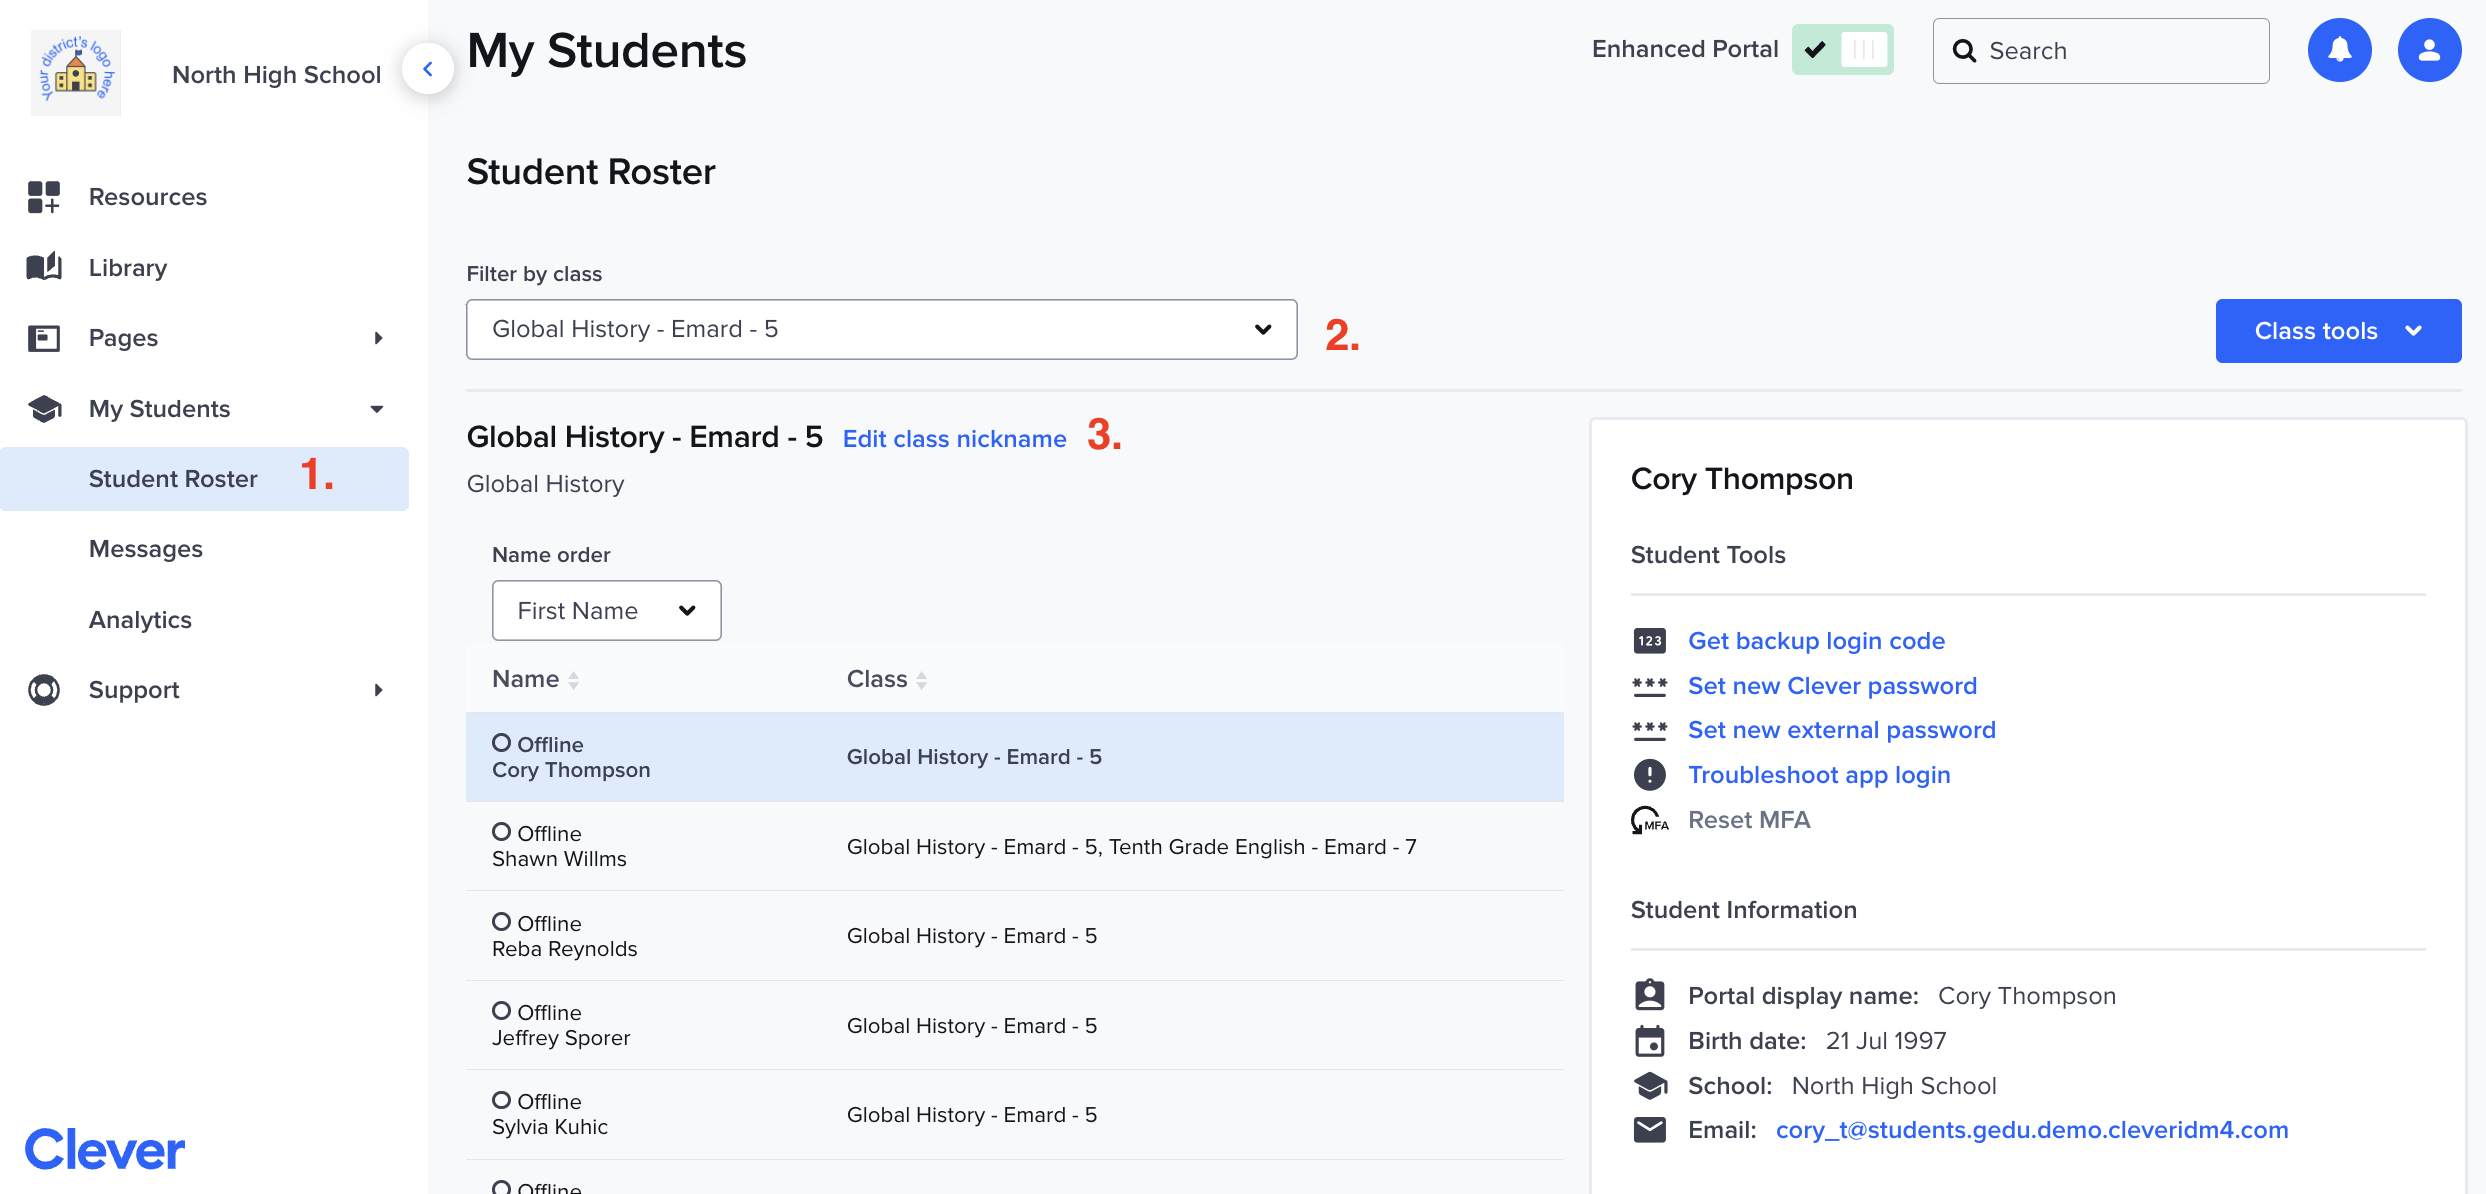Screen dimensions: 2486x1194
Task: Click the Clever logo at bottom left
Action: (105, 1149)
